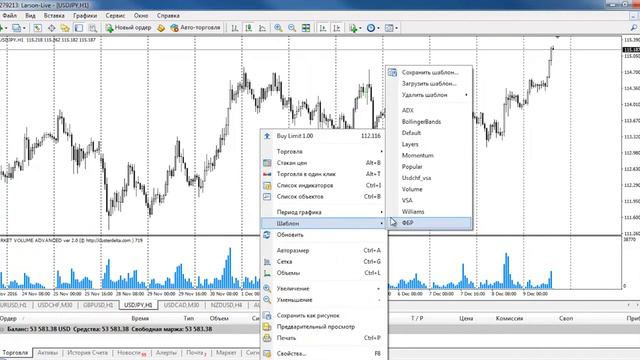Sort by the Время column header
This screenshot has width=640, height=360.
point(140,318)
